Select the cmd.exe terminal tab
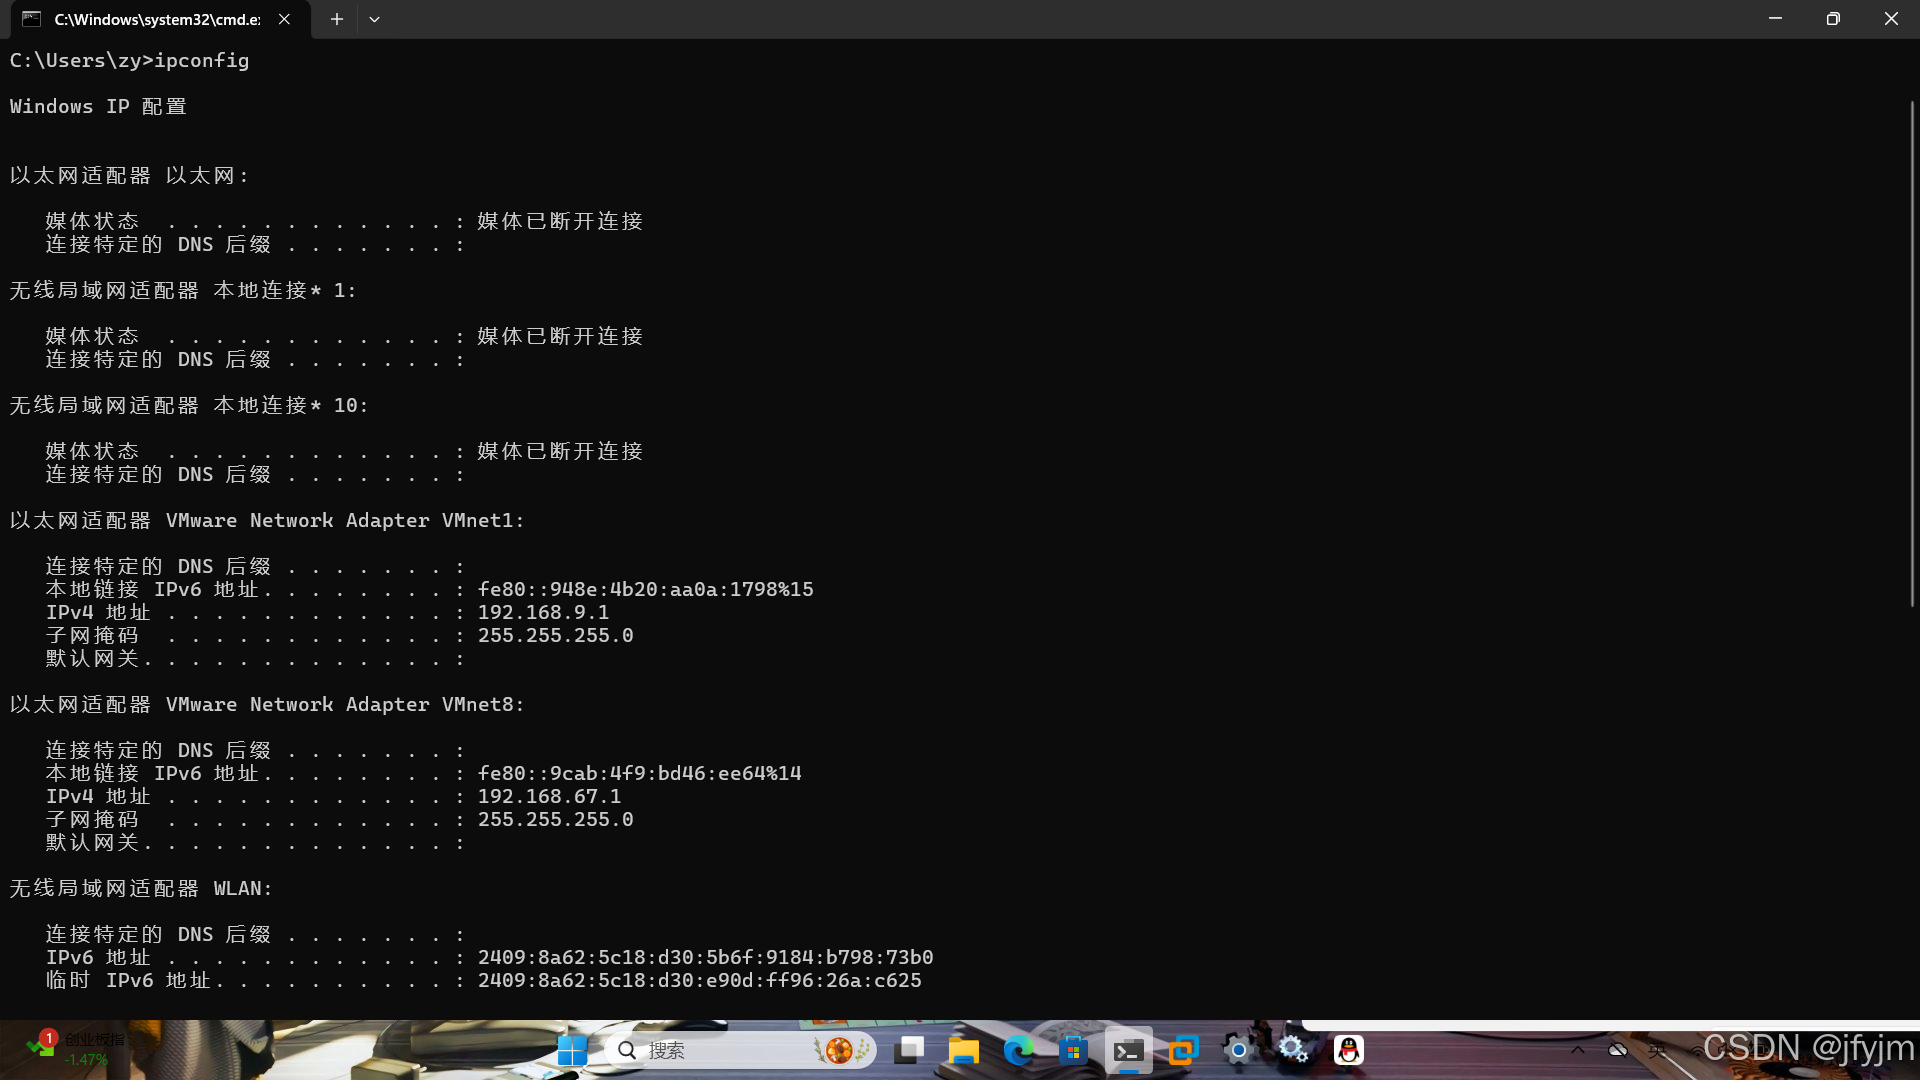This screenshot has height=1080, width=1920. (157, 19)
